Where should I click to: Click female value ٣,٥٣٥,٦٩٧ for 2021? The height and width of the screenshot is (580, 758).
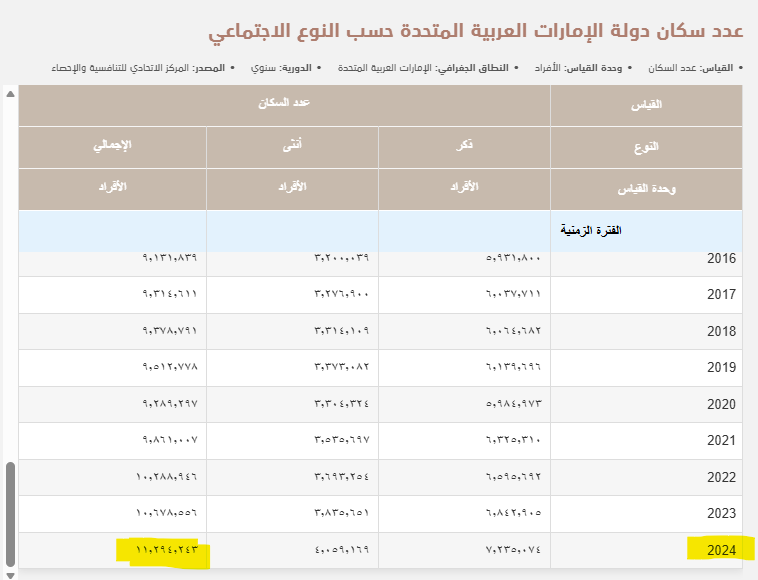342,441
